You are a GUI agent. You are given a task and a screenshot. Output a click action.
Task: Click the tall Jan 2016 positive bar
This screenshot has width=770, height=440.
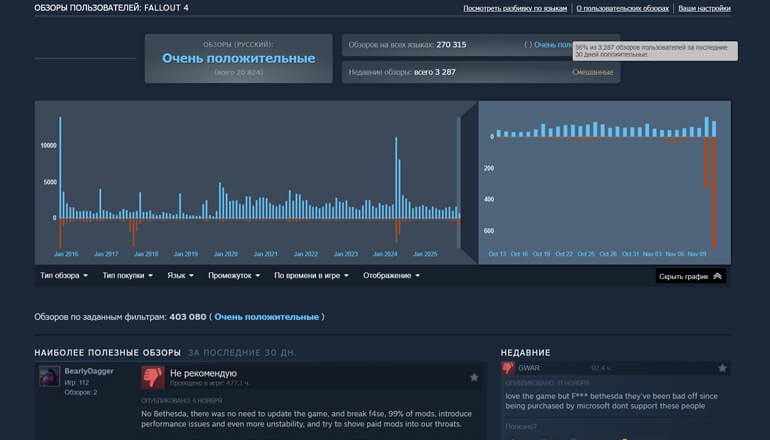coord(60,167)
